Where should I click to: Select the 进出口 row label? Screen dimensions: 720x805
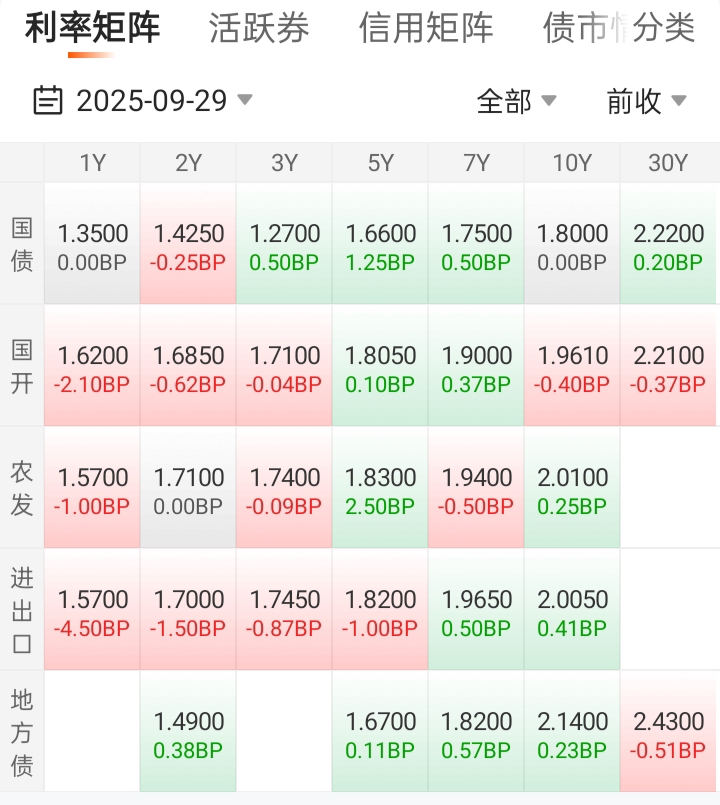click(x=22, y=610)
